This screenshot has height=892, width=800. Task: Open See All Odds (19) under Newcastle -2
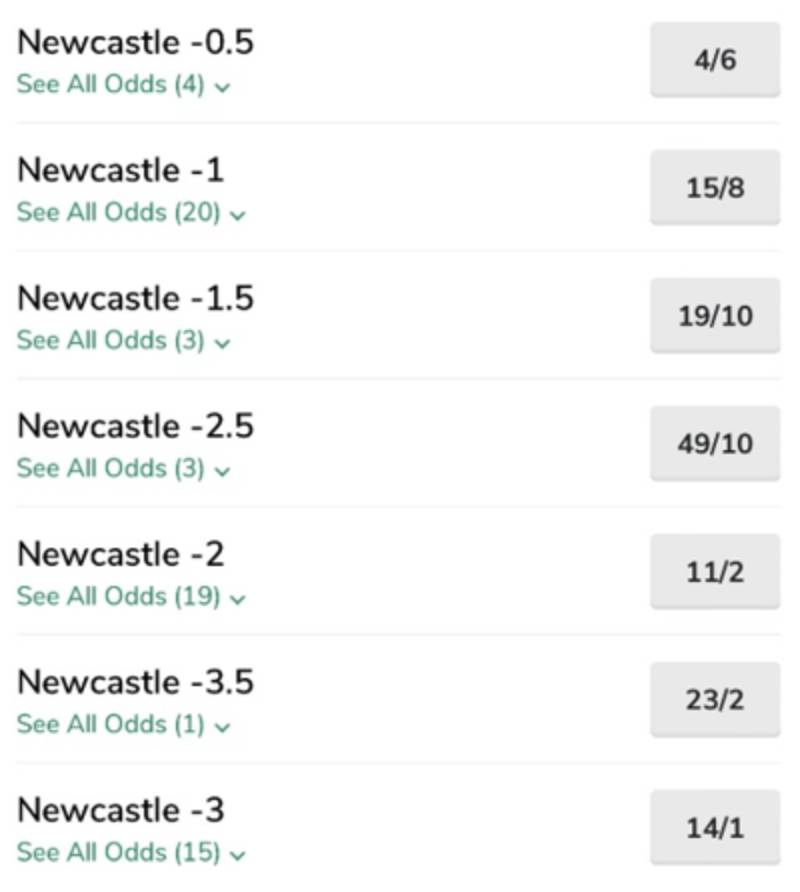(x=130, y=597)
